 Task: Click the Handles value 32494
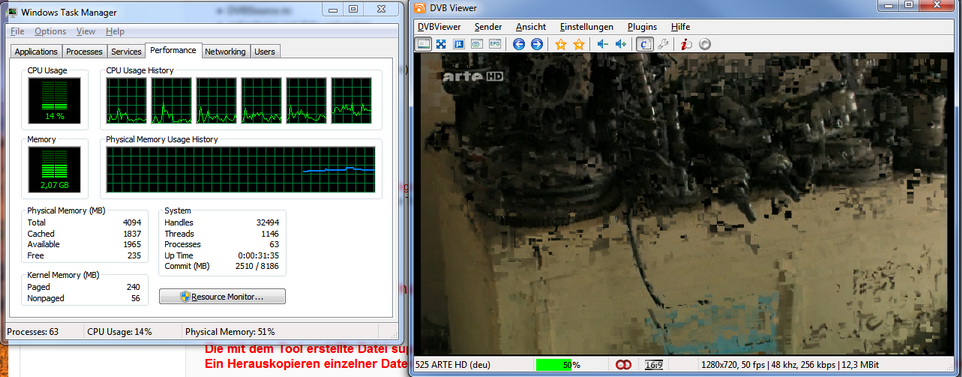(x=267, y=223)
